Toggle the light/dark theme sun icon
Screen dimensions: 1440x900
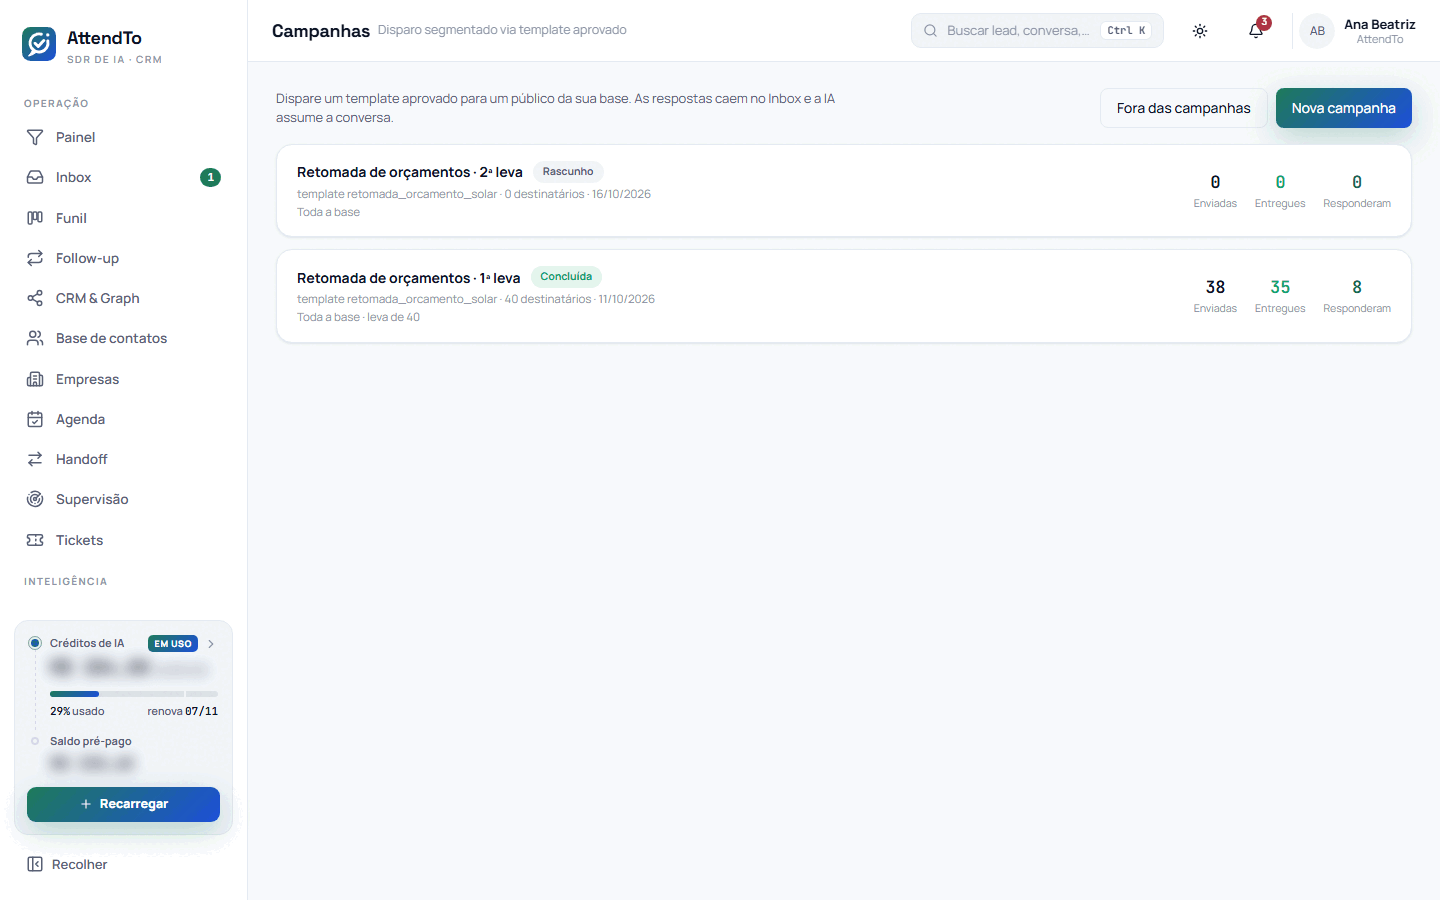tap(1200, 31)
